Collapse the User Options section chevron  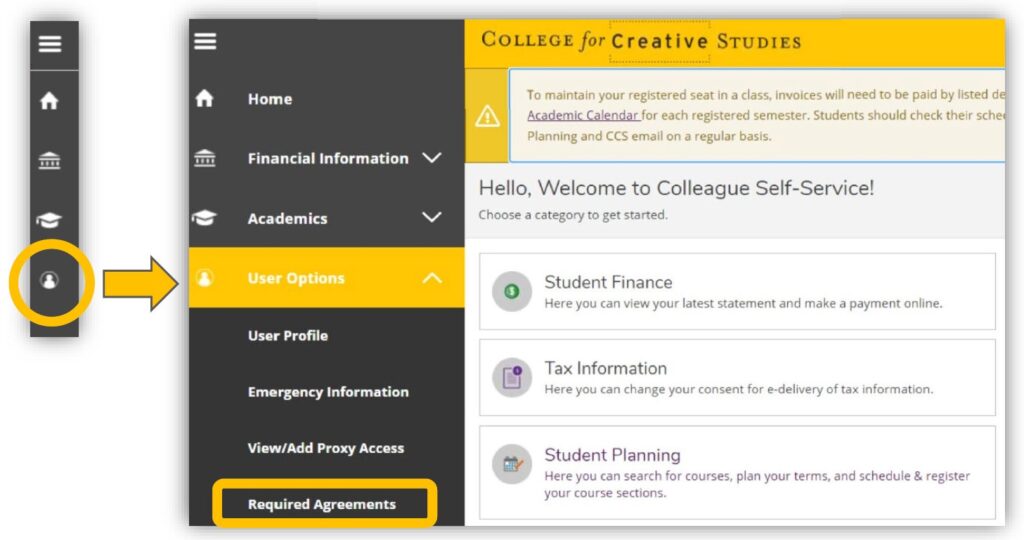click(x=432, y=278)
